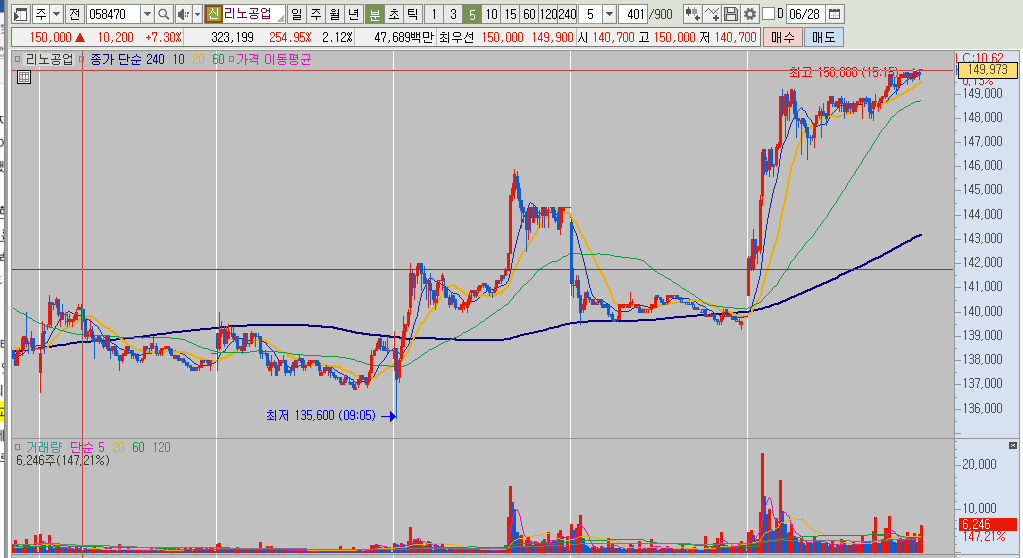Image resolution: width=1023 pixels, height=558 pixels.
Task: Open the market type '주' dropdown arrow
Action: [x=56, y=14]
